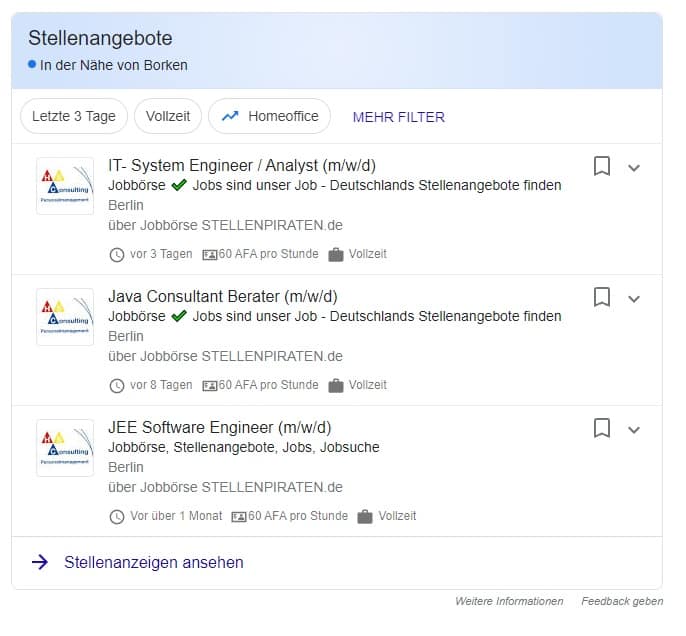
Task: Click green checkmark in Java Consultant listing
Action: click(x=179, y=316)
